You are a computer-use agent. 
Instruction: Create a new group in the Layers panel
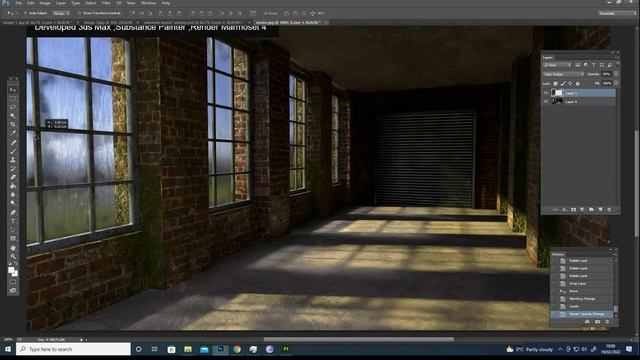591,209
